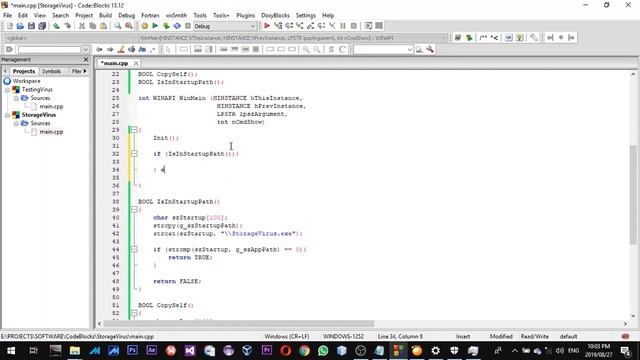Open the Settings menu
The width and height of the screenshot is (640, 360).
306,15
